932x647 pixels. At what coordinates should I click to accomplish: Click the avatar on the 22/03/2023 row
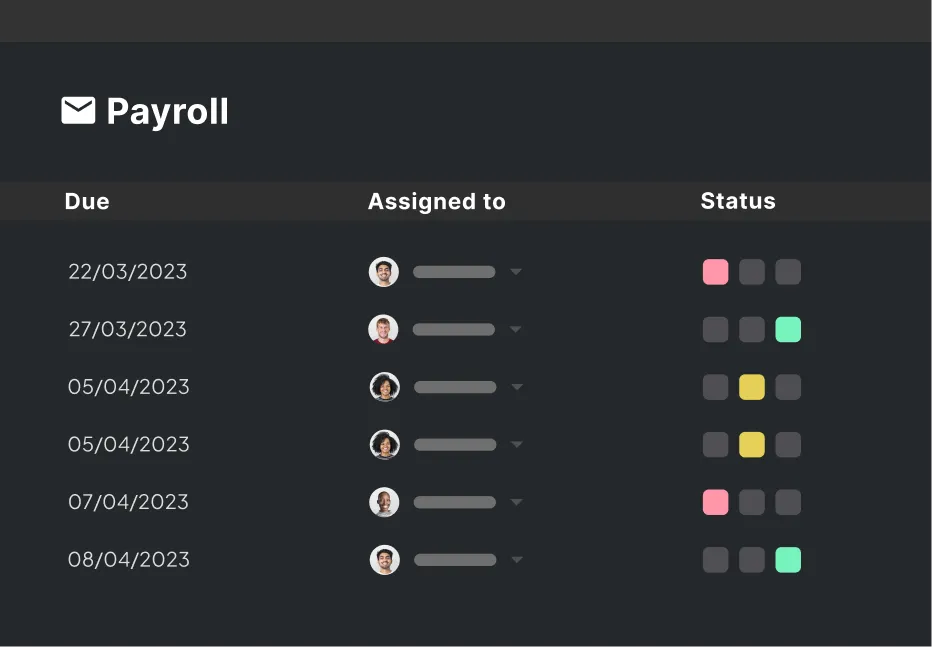pos(384,272)
